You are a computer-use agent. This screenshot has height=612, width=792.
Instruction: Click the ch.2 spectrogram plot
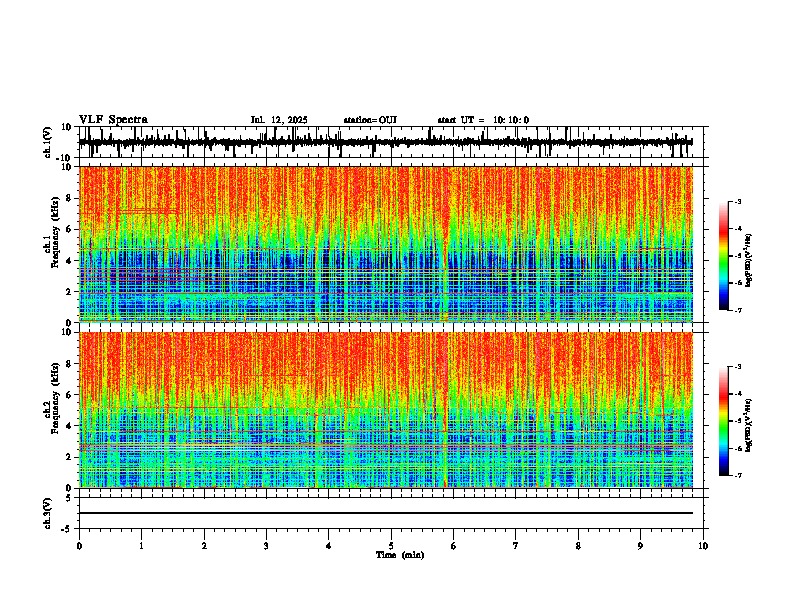coord(386,410)
